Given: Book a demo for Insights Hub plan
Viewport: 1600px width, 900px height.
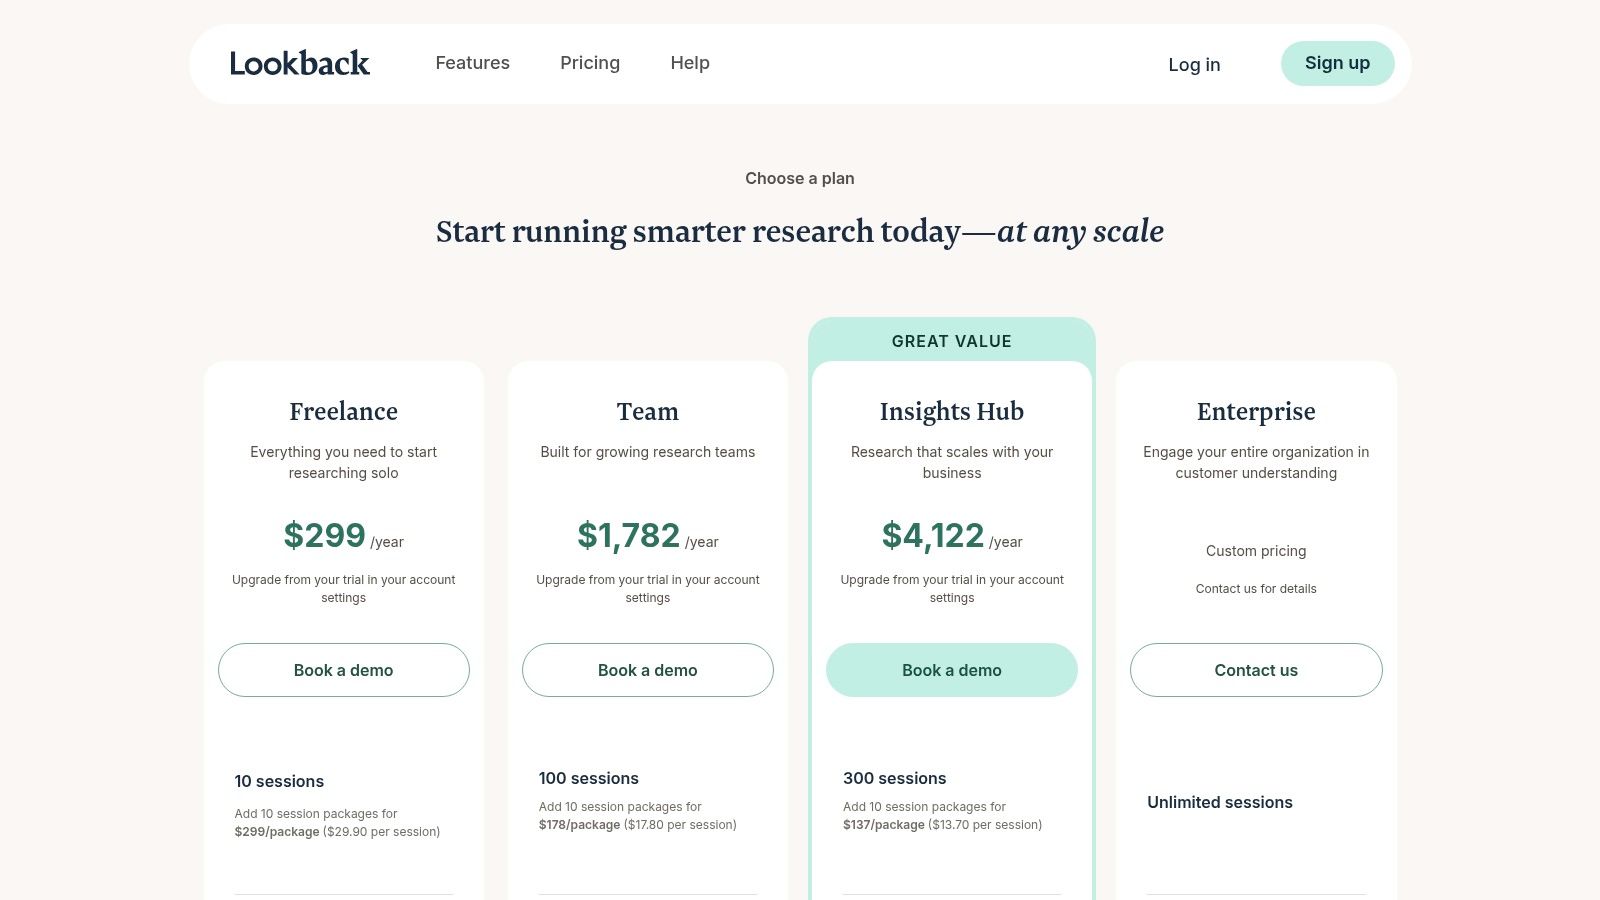Looking at the screenshot, I should pos(952,670).
